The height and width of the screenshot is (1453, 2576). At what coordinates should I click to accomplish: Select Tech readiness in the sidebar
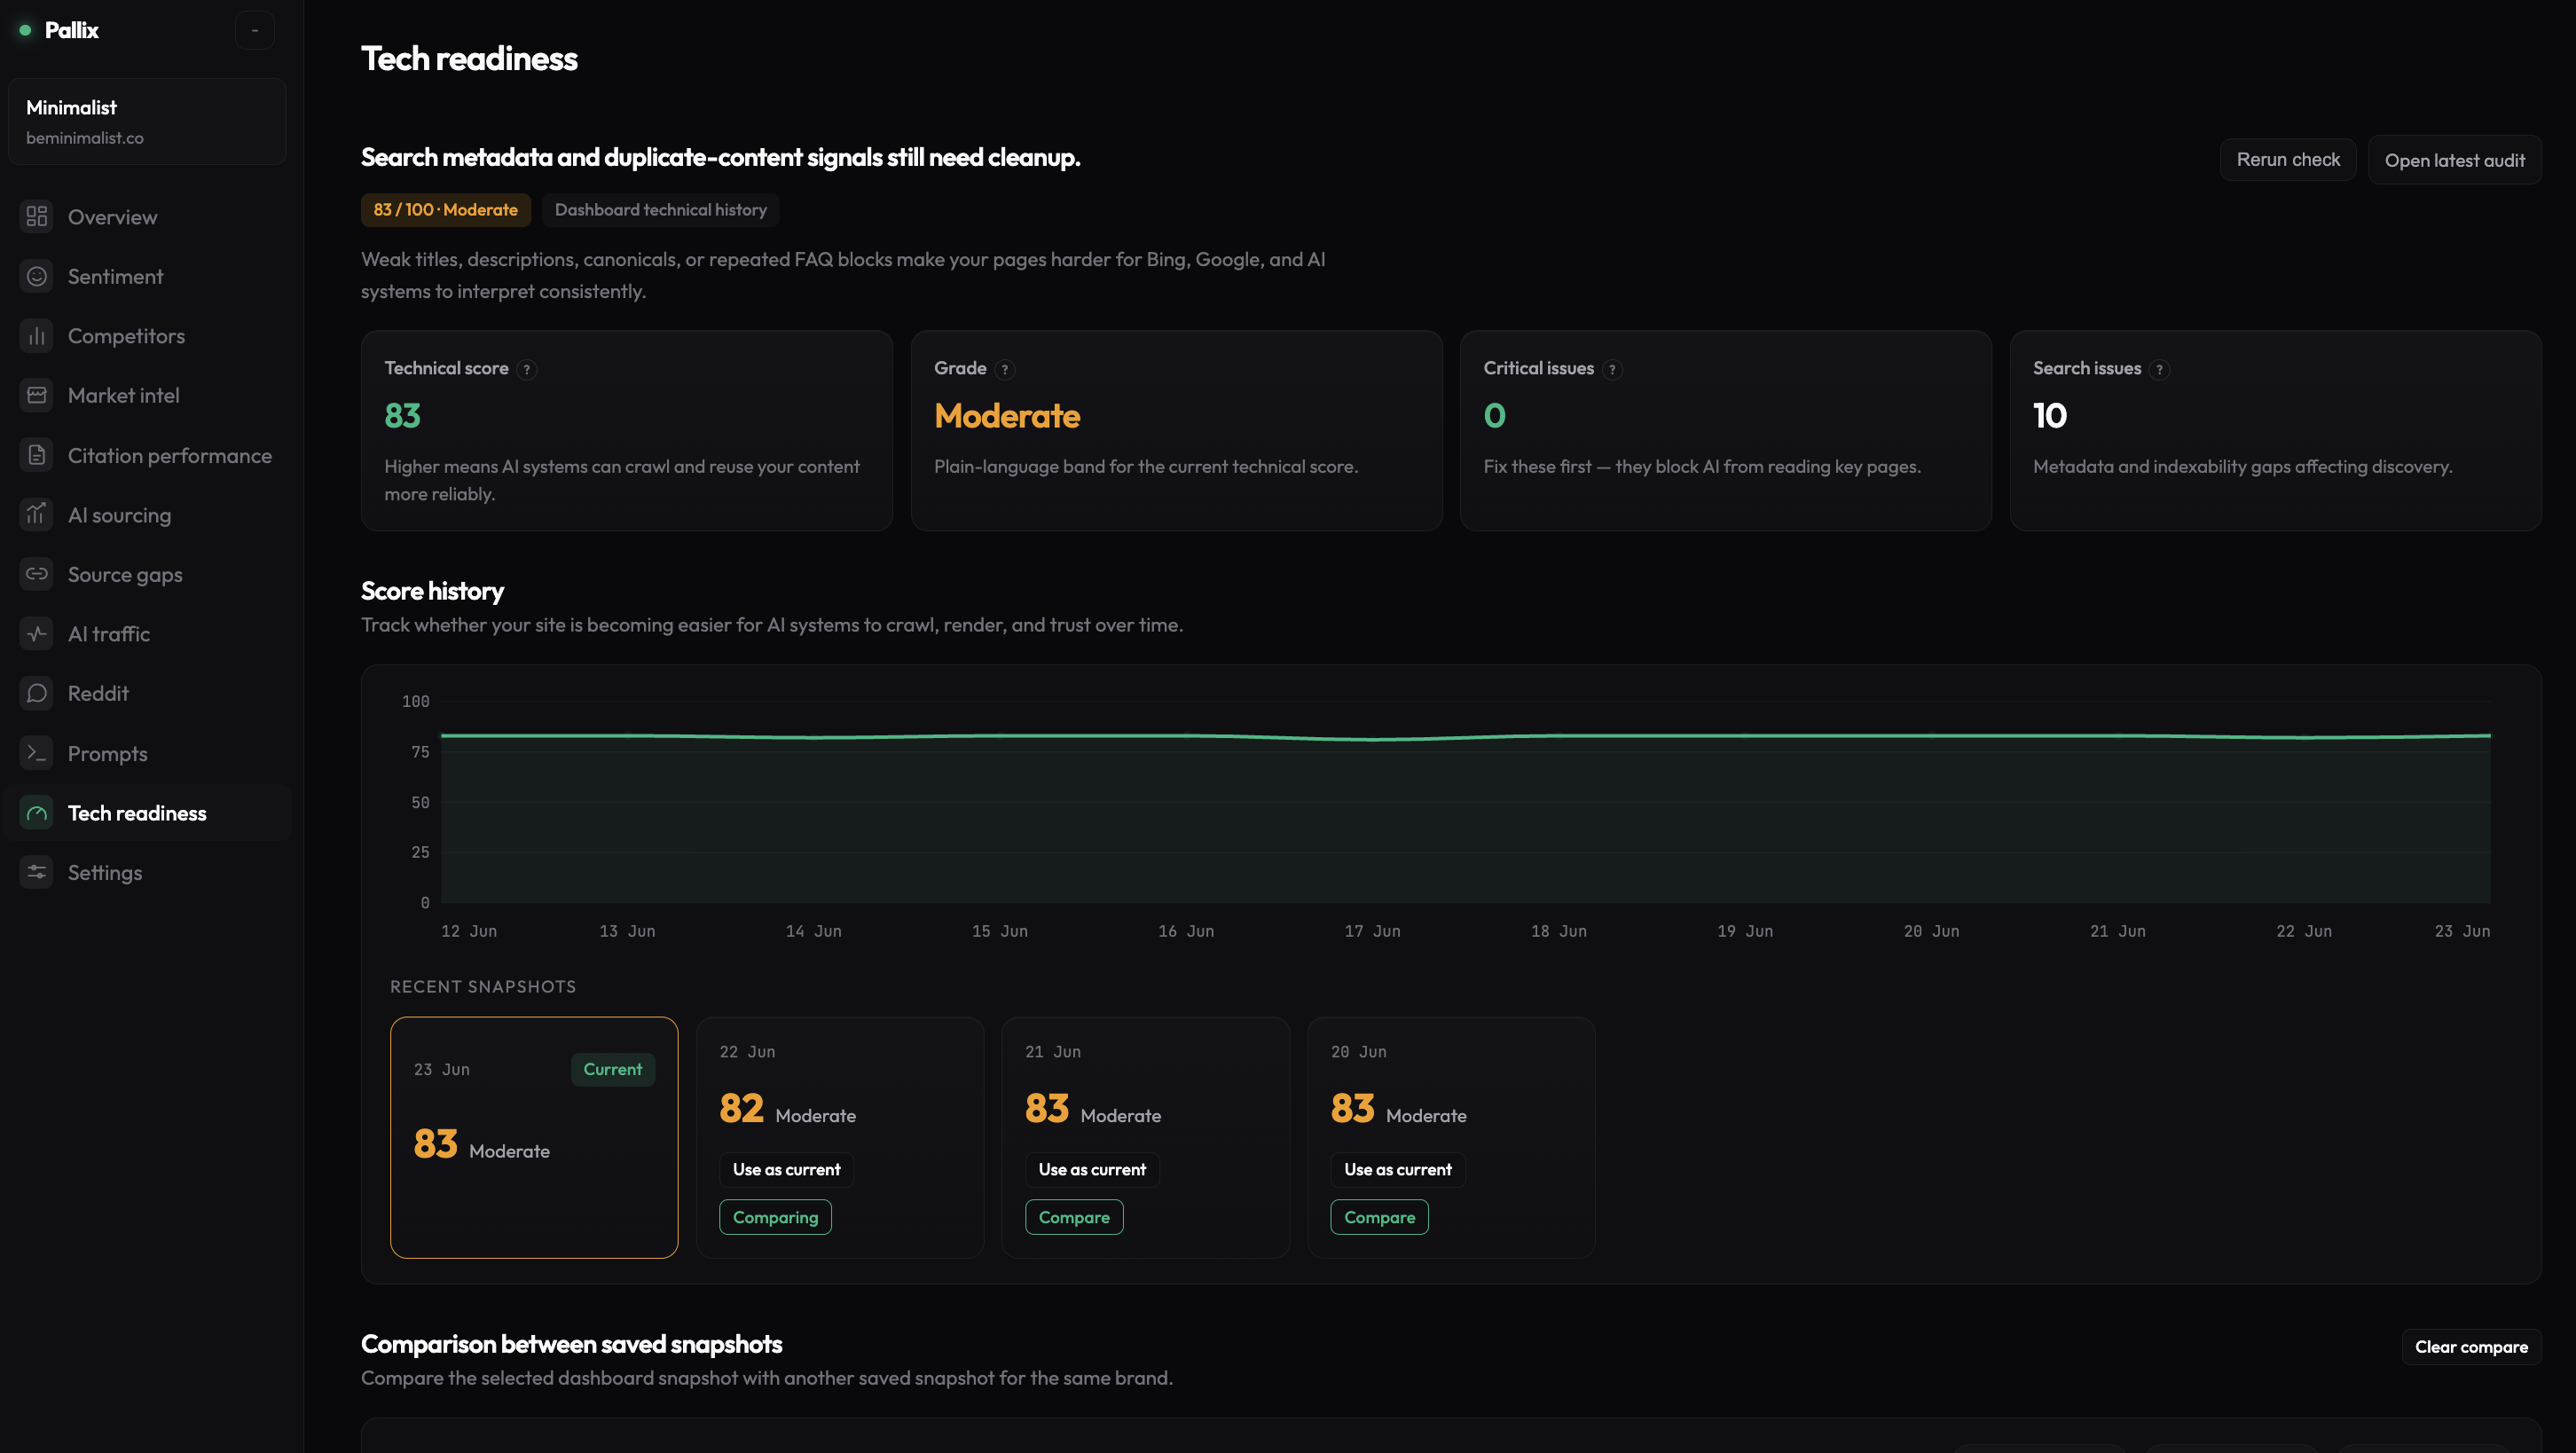click(147, 813)
